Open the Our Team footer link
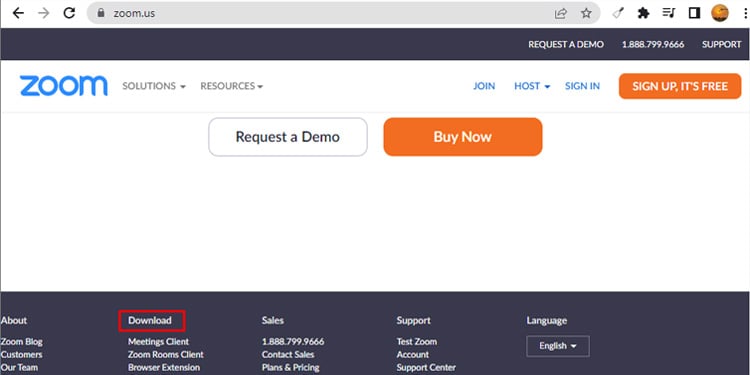 coord(19,367)
